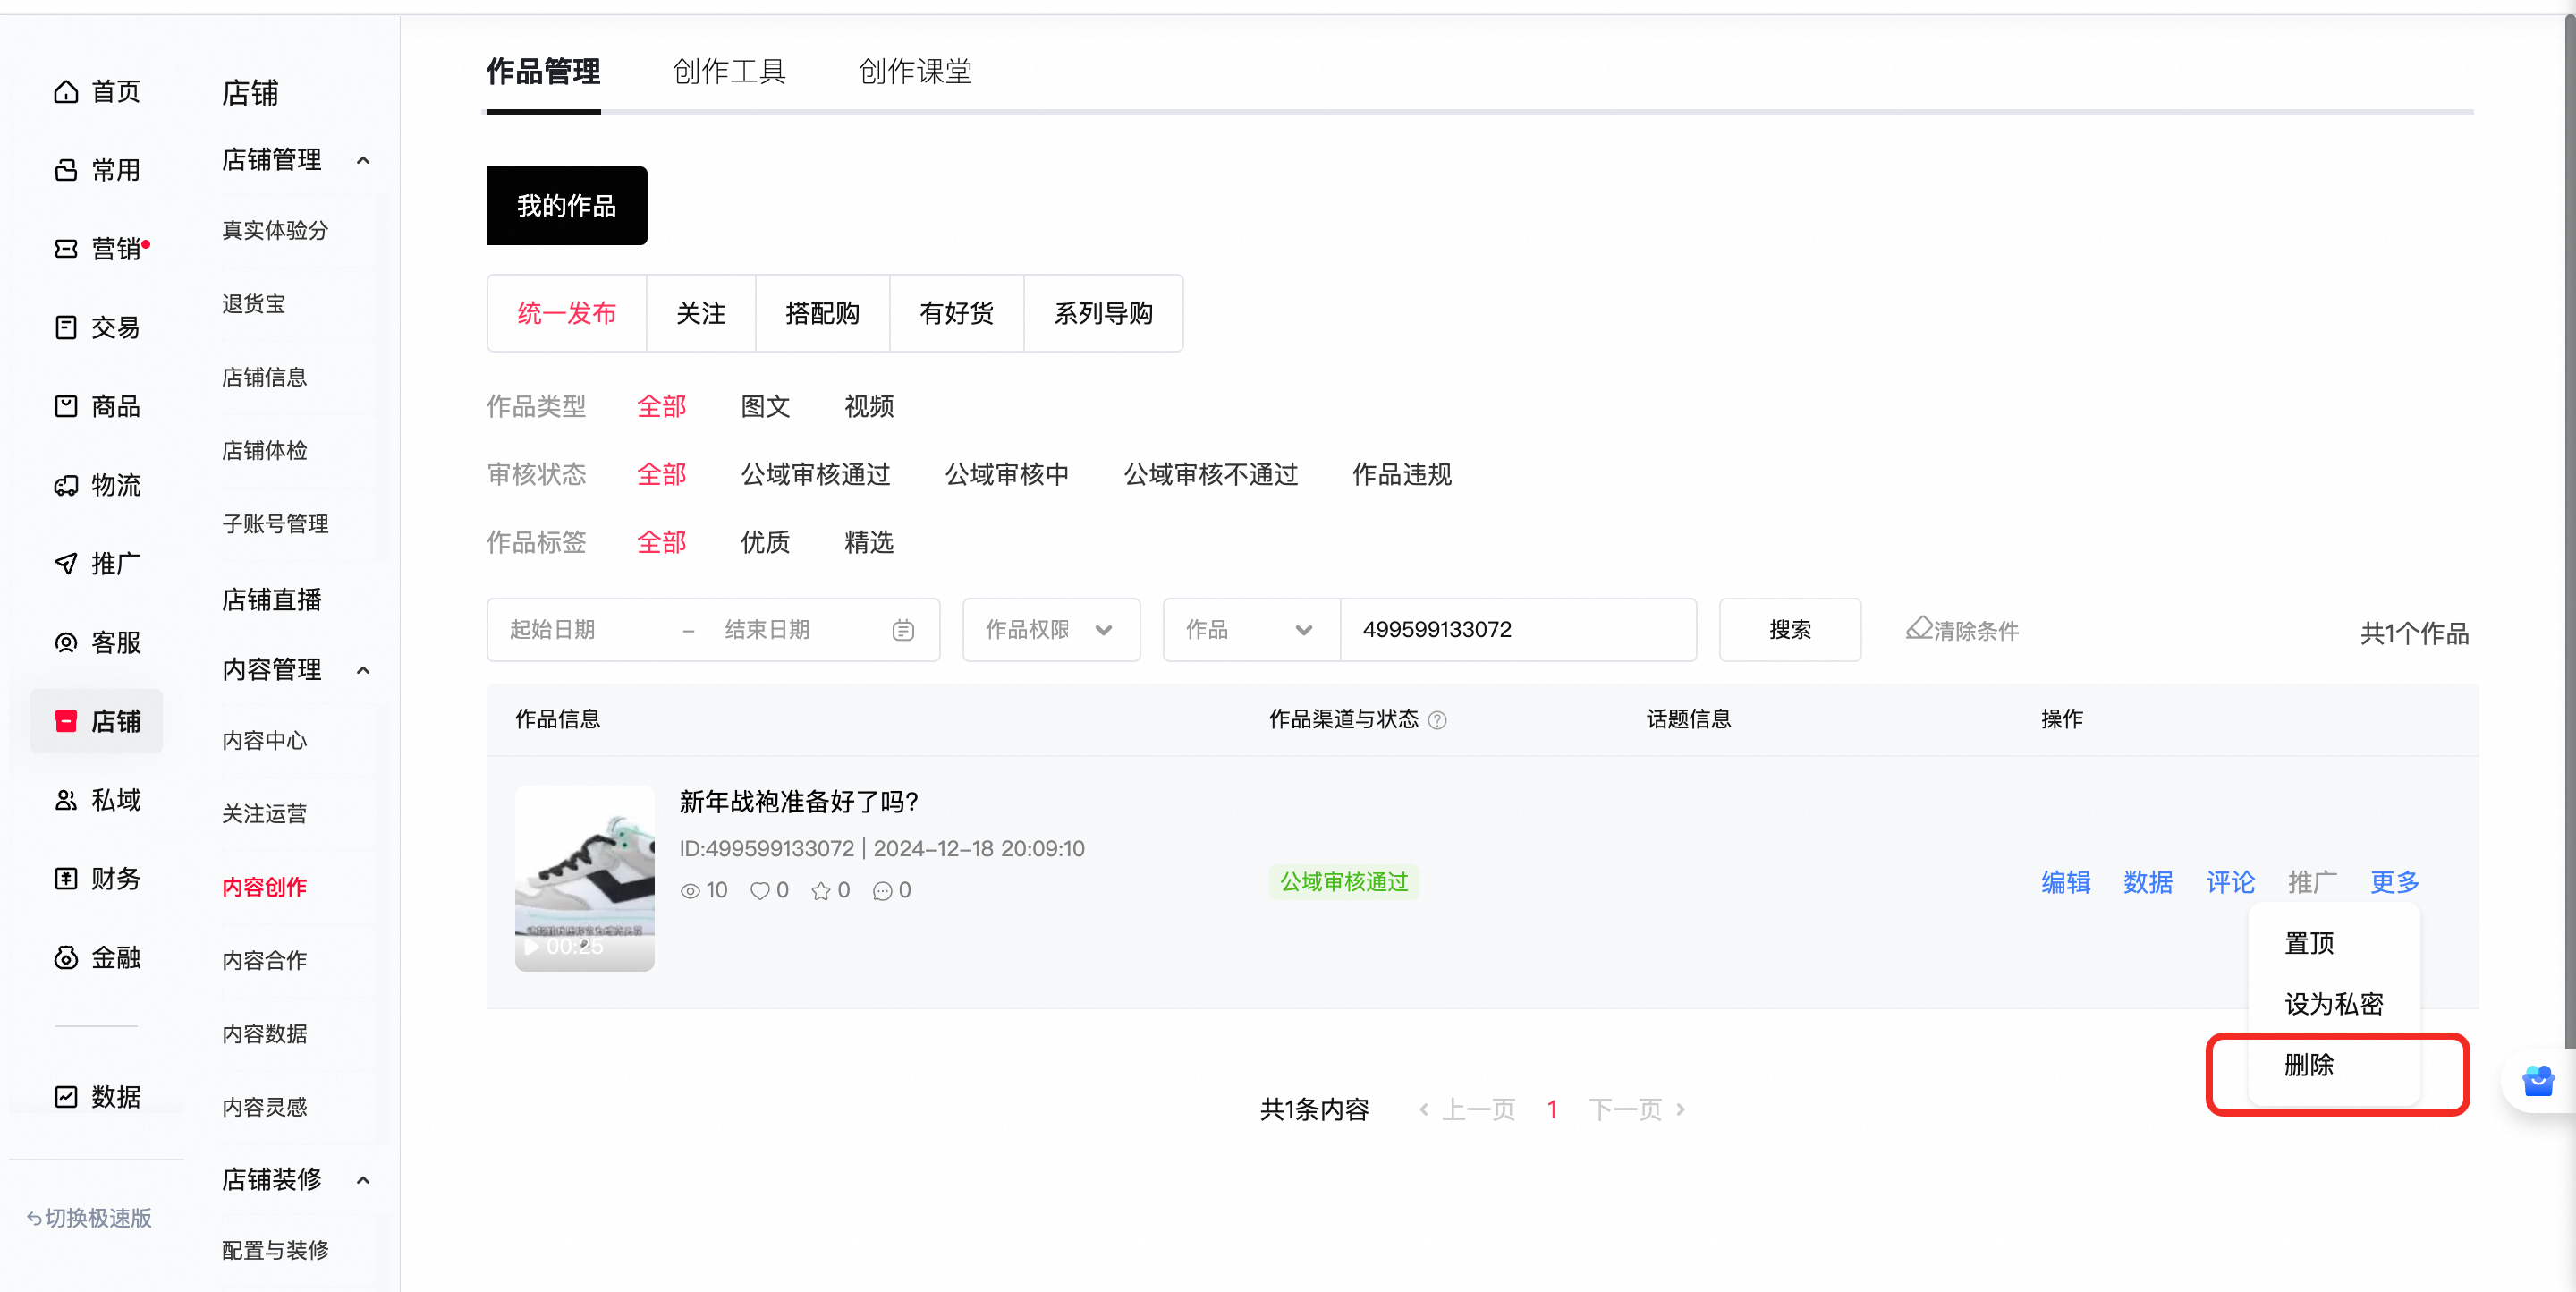2576x1292 pixels.
Task: Filter work label by 精选
Action: 869,542
